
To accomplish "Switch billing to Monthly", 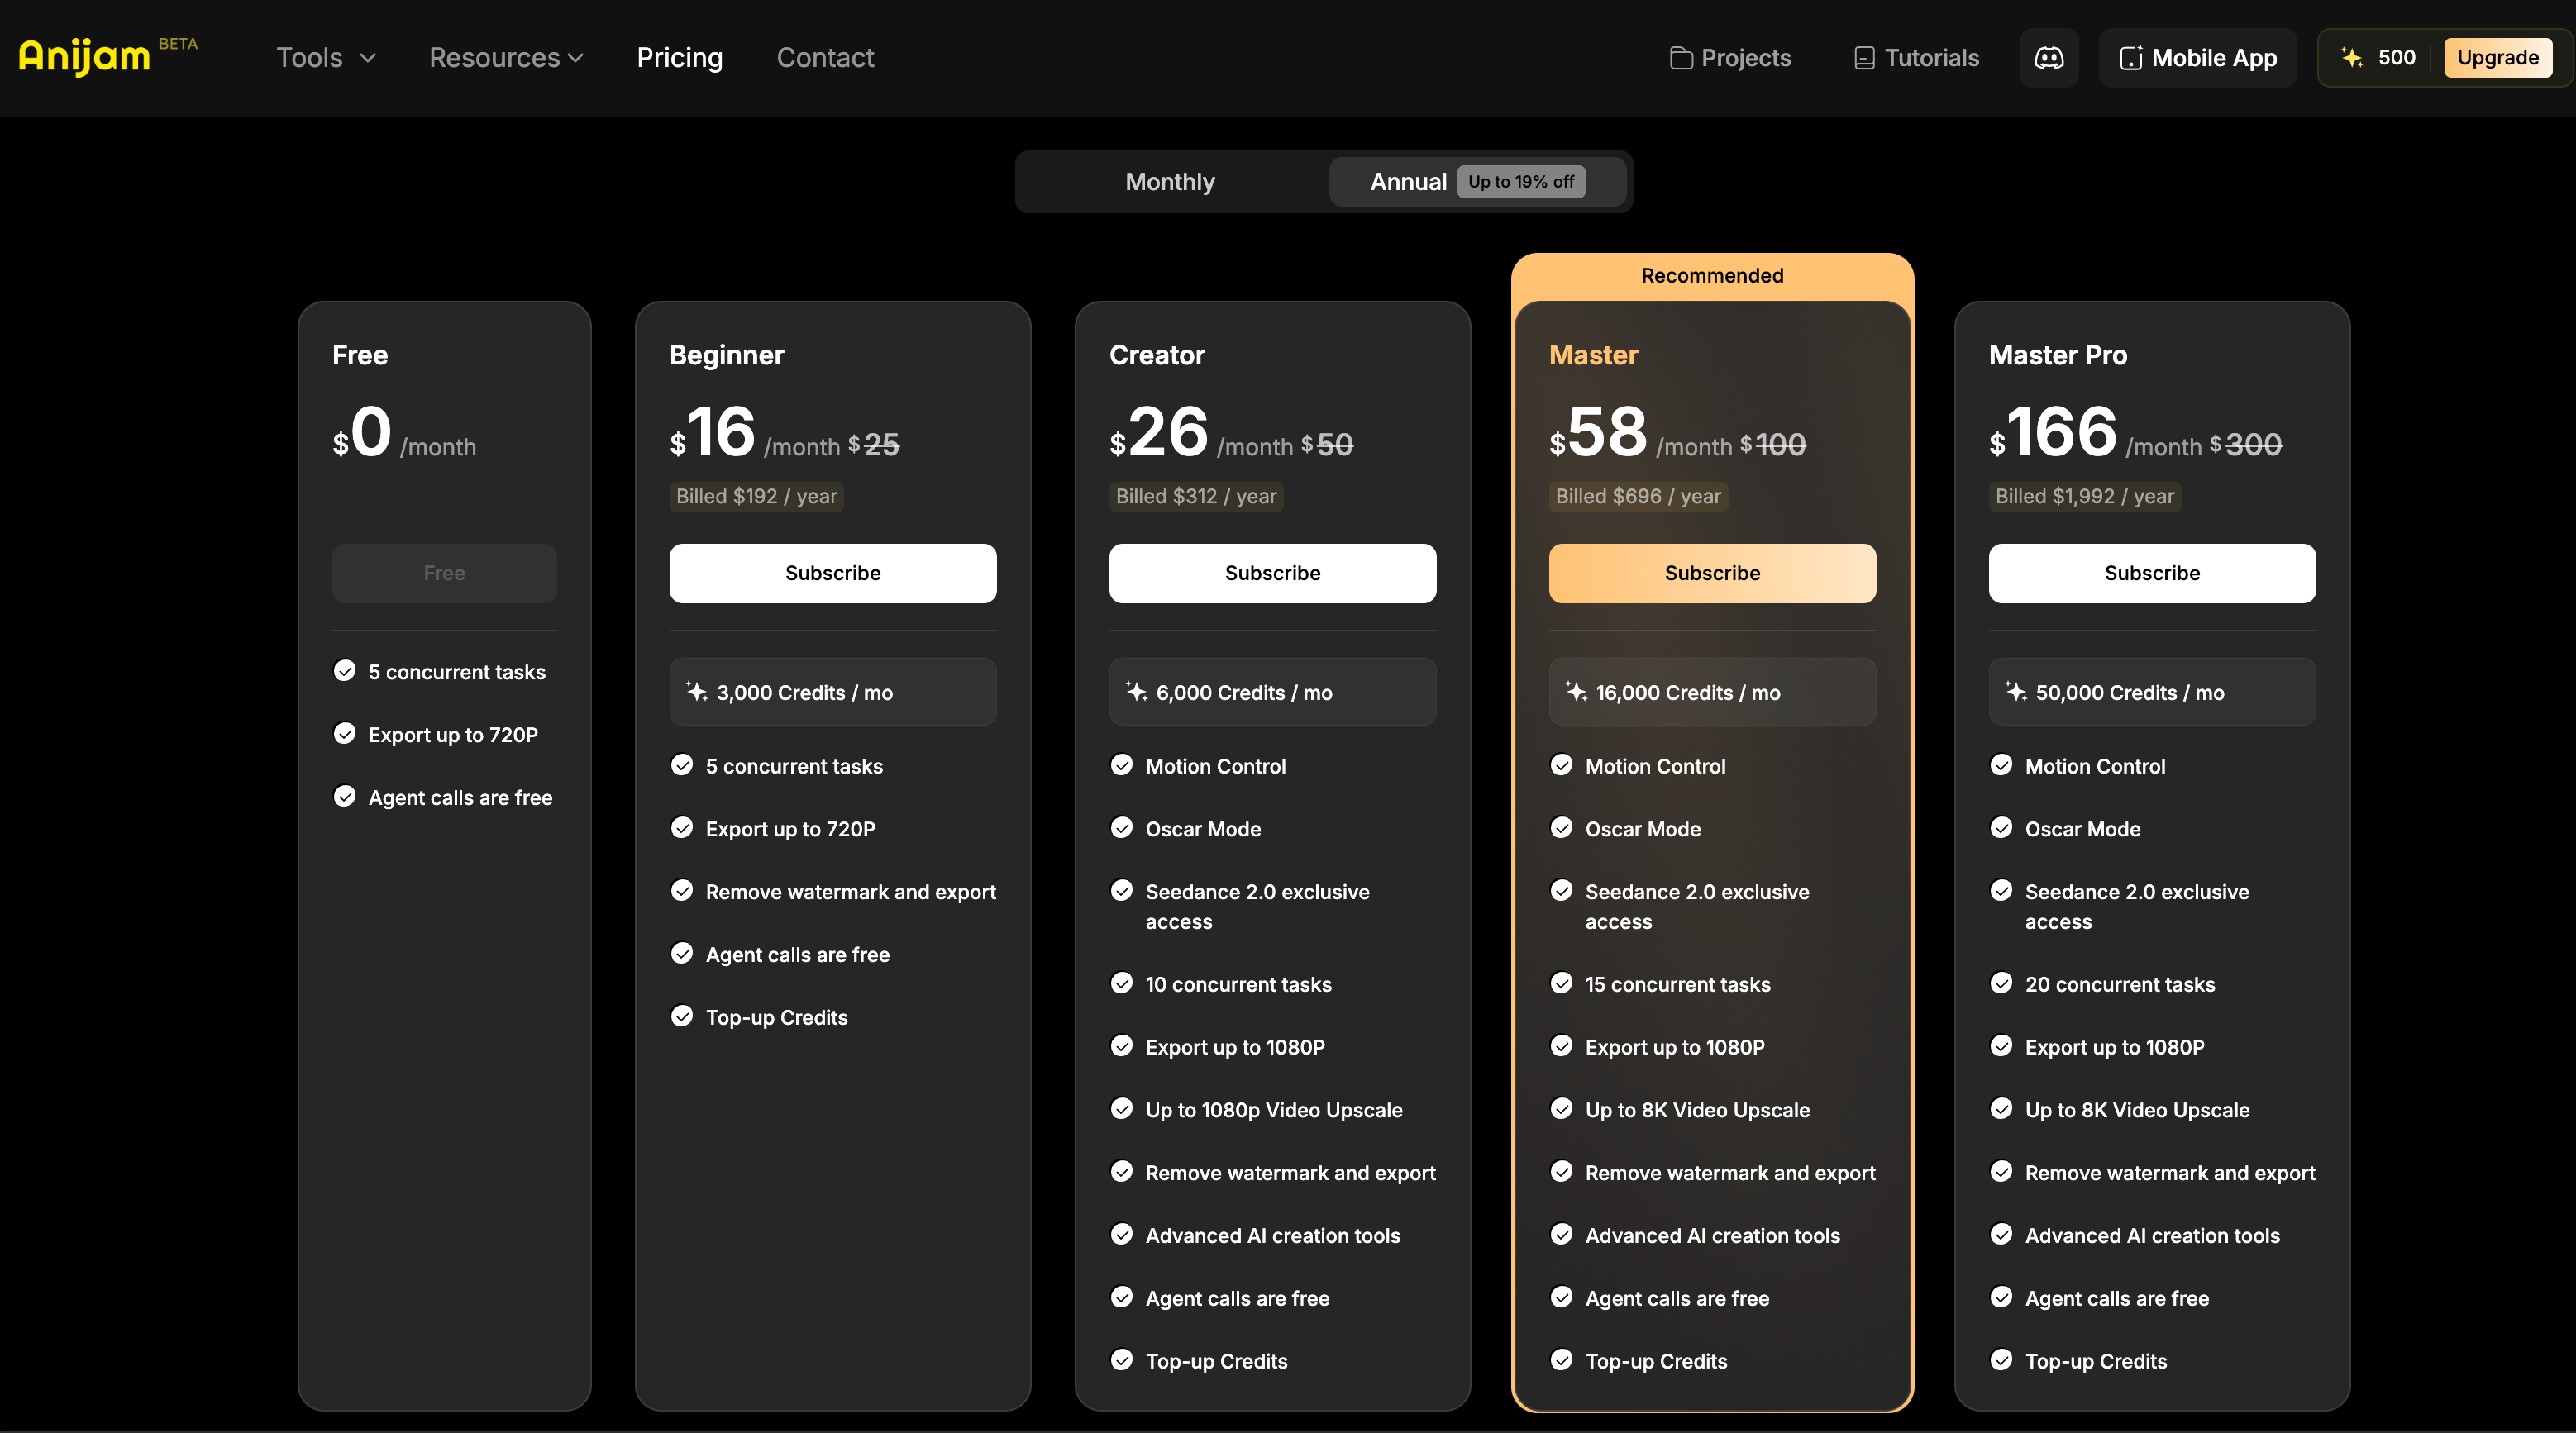I will (1170, 182).
